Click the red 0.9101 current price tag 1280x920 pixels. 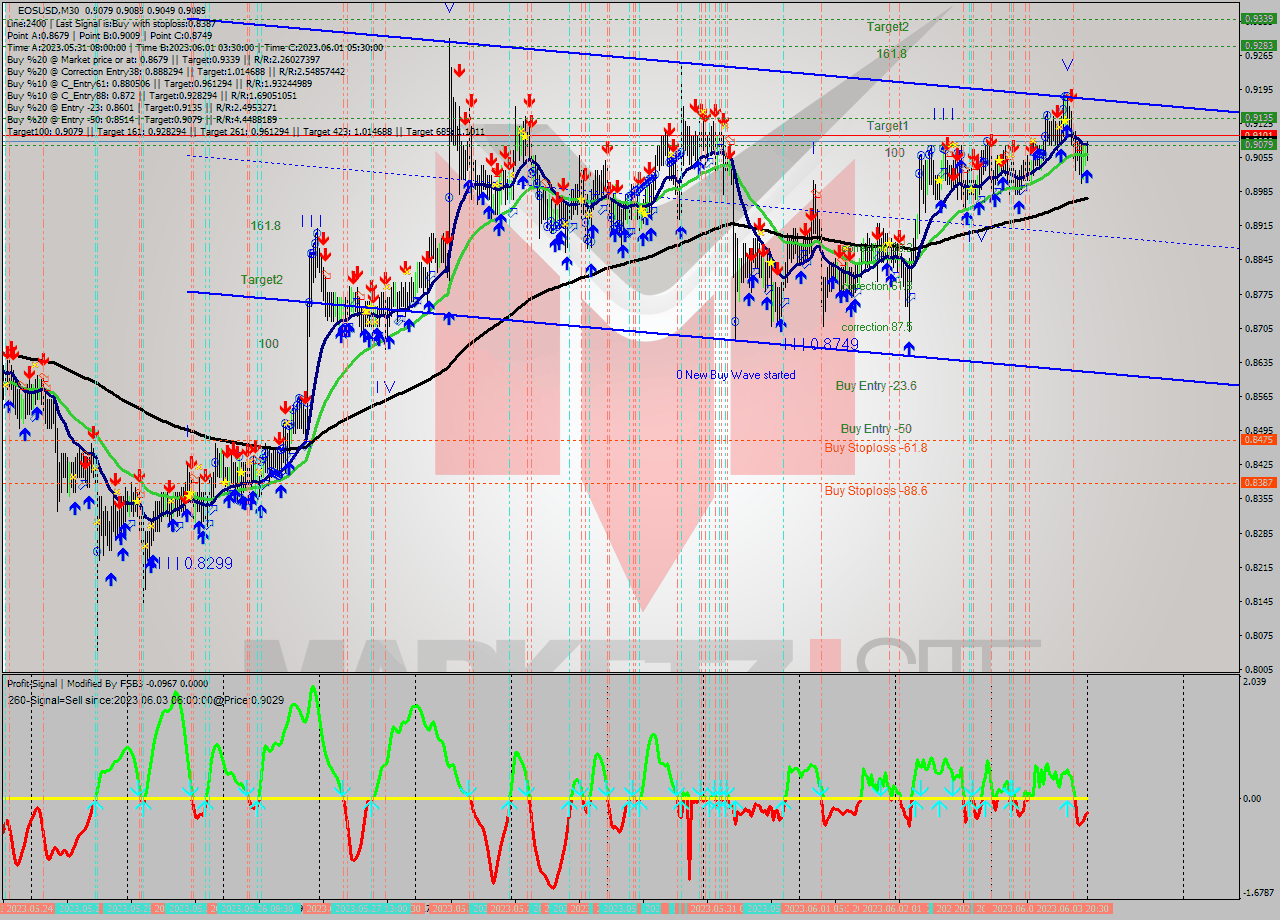point(1257,134)
